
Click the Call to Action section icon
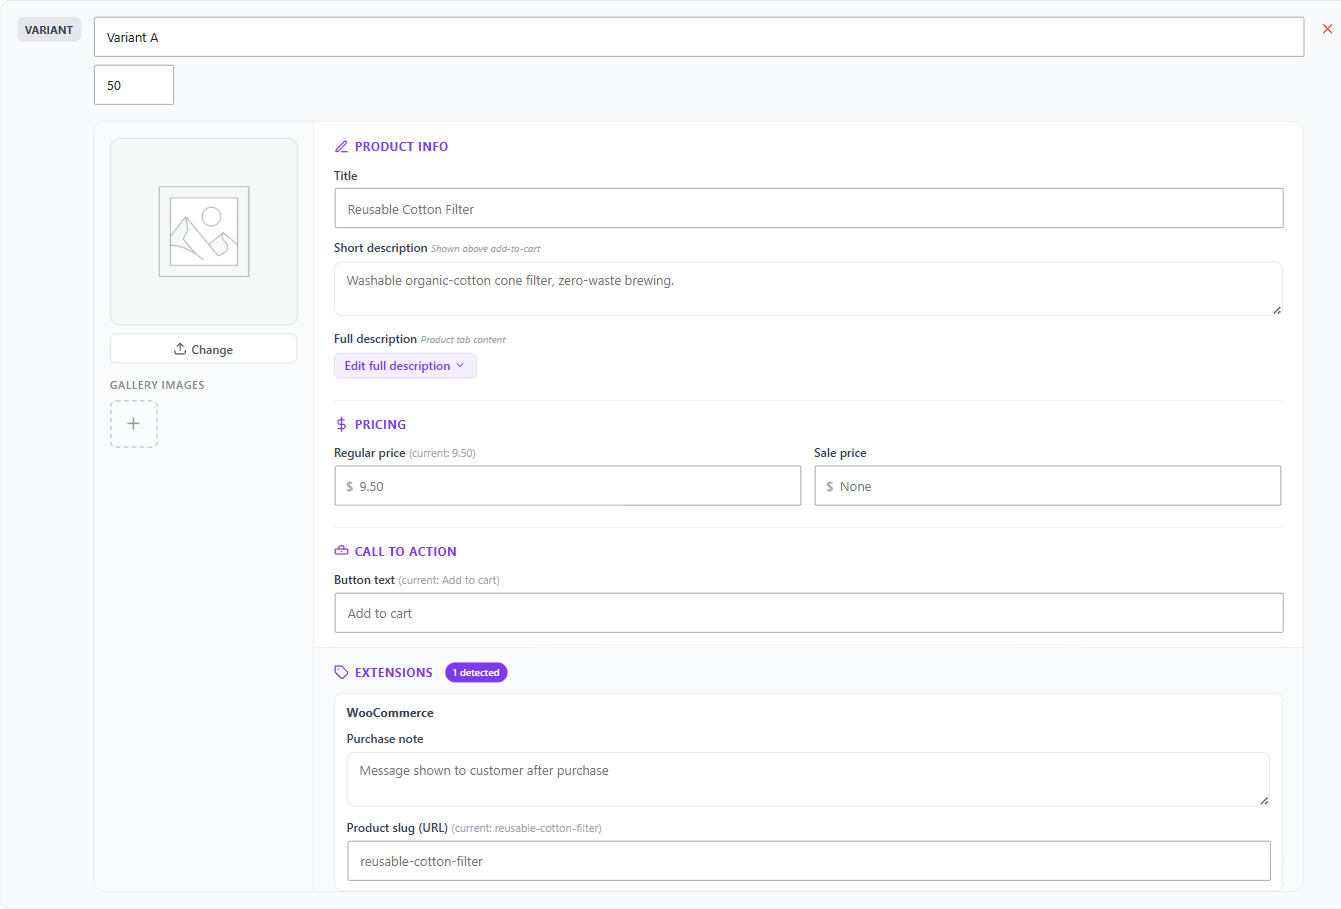(x=341, y=551)
